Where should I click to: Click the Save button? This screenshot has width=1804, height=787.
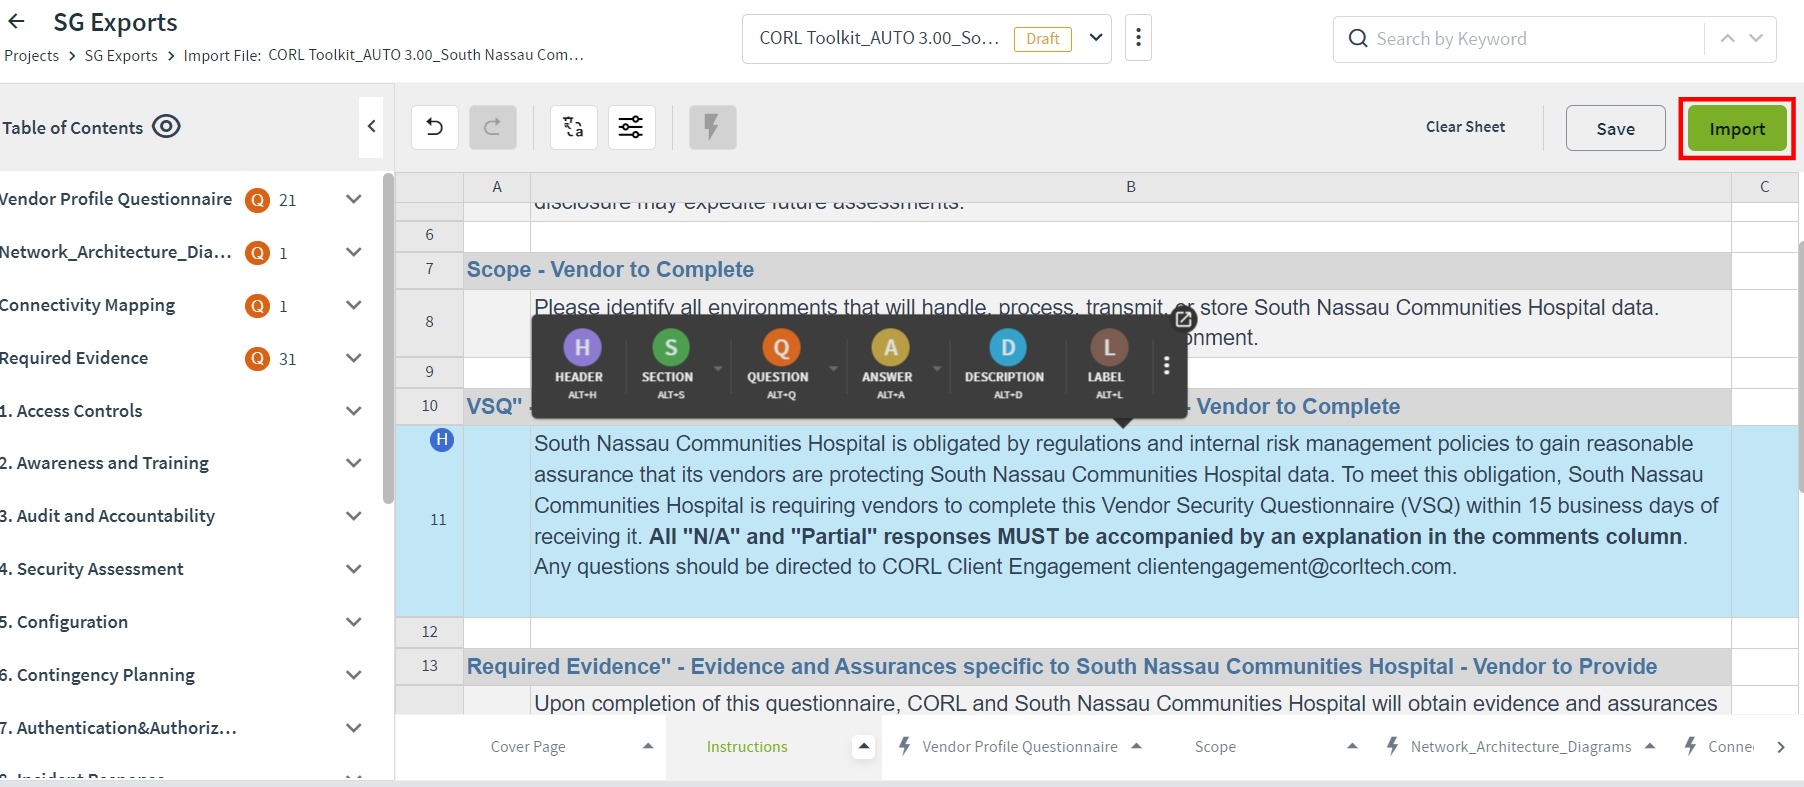click(1615, 129)
